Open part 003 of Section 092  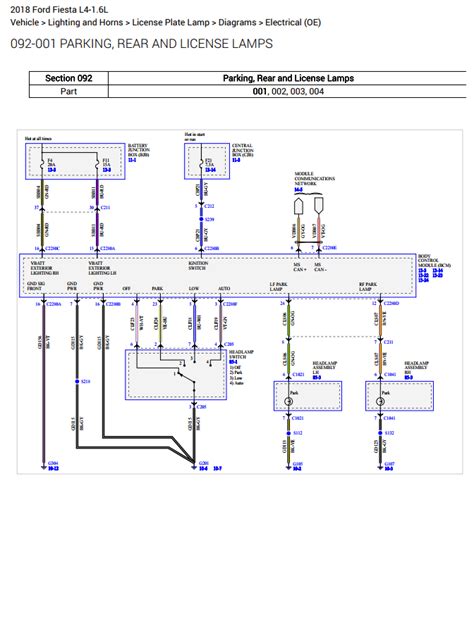point(298,91)
